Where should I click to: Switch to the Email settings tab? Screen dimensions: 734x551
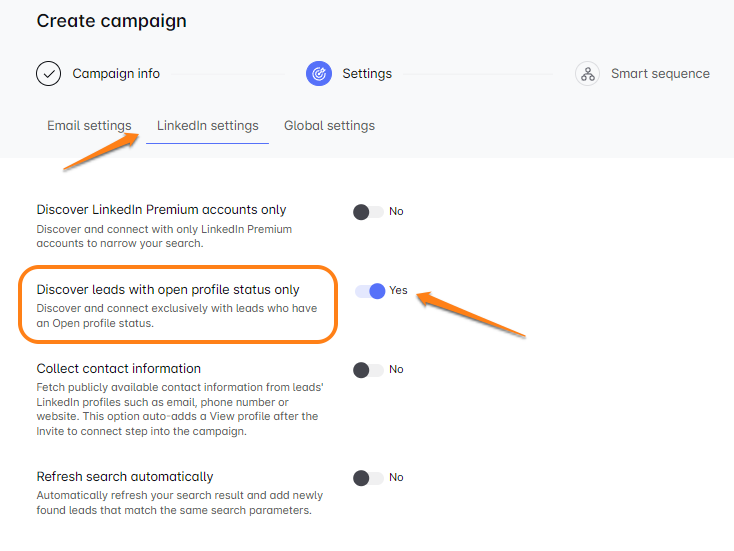(89, 126)
